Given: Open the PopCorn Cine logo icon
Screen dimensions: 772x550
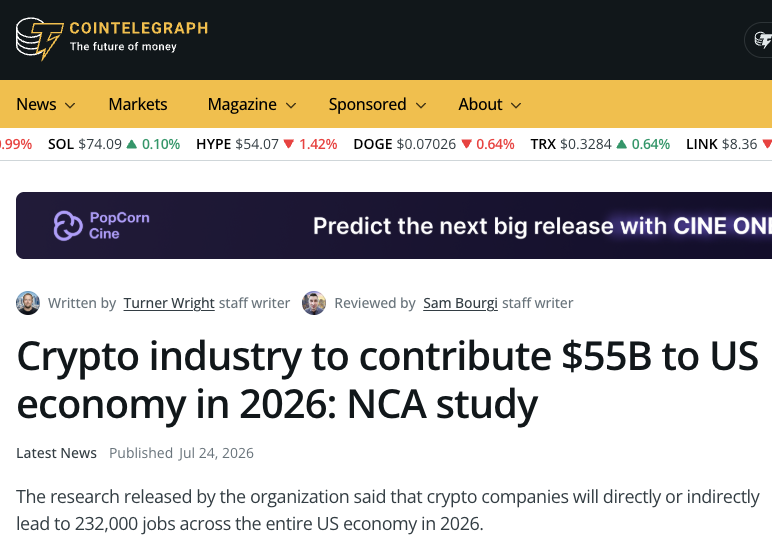Looking at the screenshot, I should pyautogui.click(x=68, y=226).
